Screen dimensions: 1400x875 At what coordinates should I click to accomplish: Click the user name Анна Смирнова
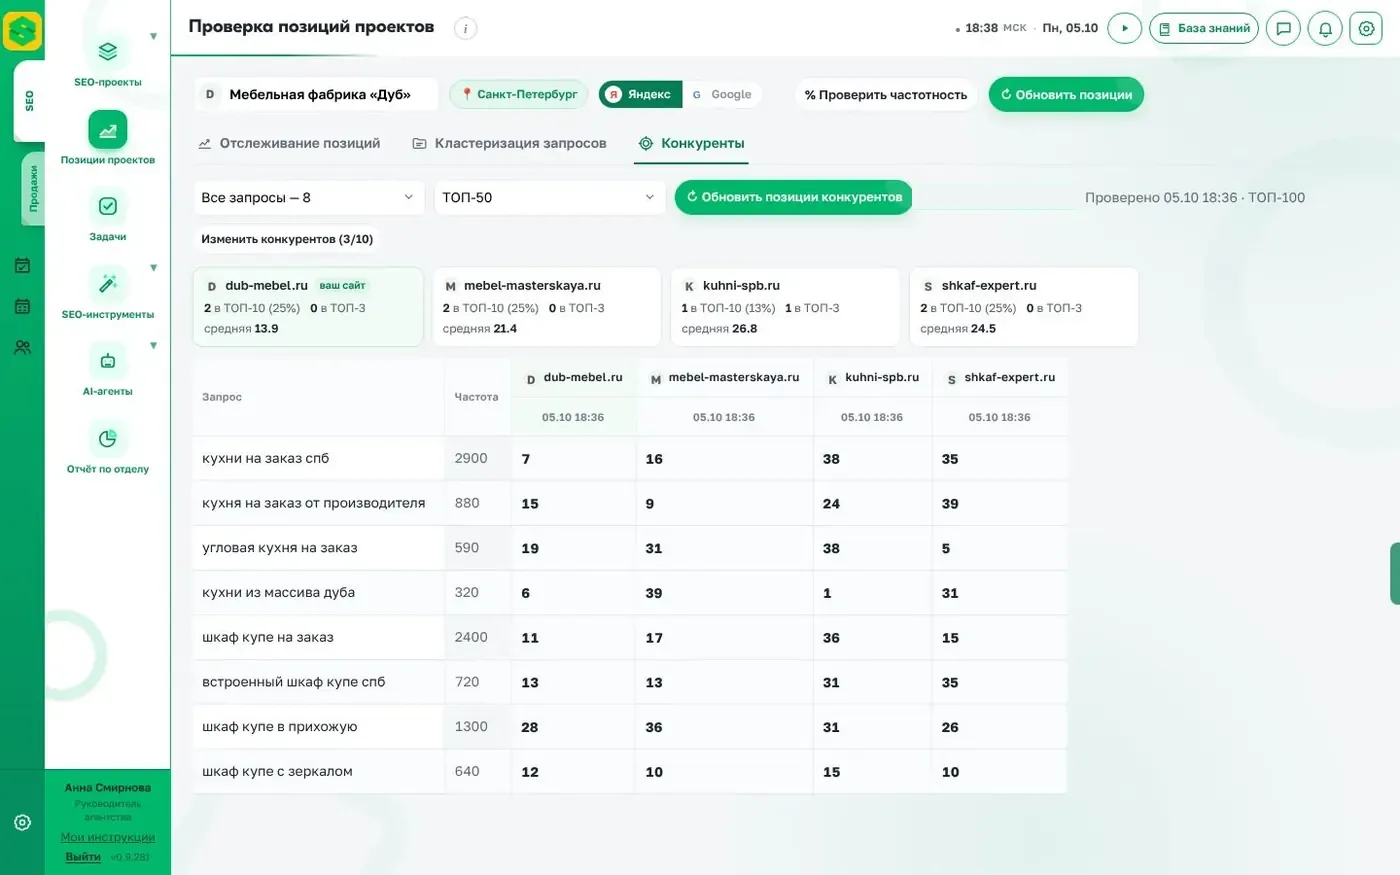pyautogui.click(x=108, y=788)
